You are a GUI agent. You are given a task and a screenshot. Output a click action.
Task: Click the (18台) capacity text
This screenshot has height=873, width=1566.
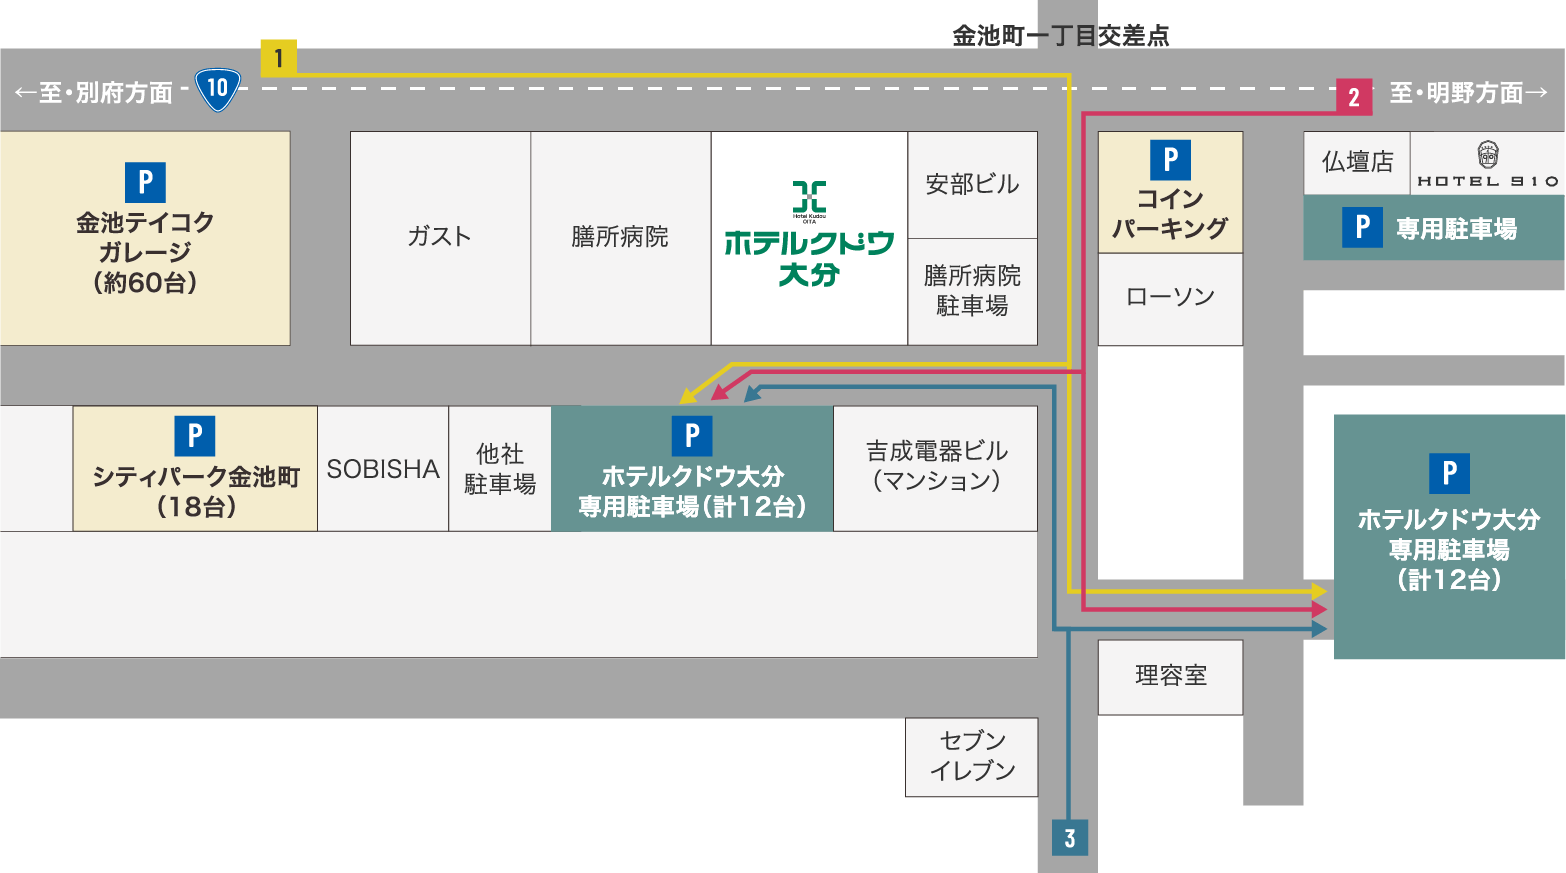click(x=196, y=507)
